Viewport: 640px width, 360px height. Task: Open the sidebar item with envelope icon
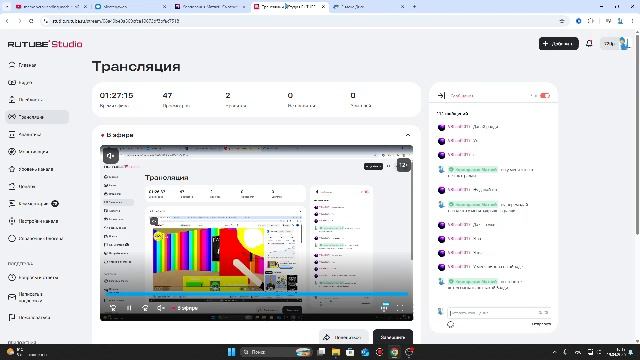[25, 297]
